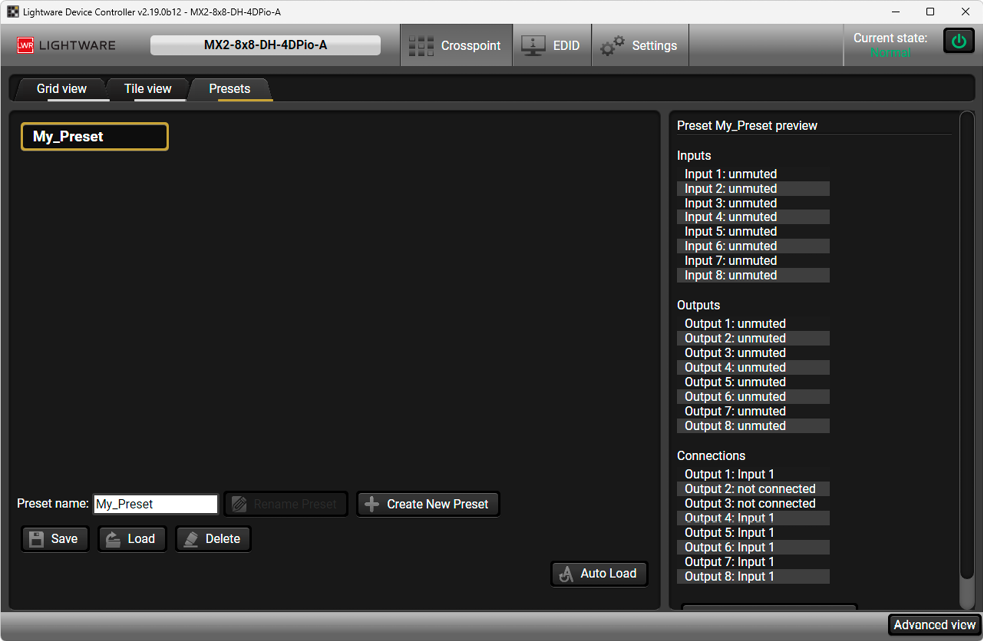Switch to the Grid view tab
The image size is (983, 641).
click(x=61, y=89)
